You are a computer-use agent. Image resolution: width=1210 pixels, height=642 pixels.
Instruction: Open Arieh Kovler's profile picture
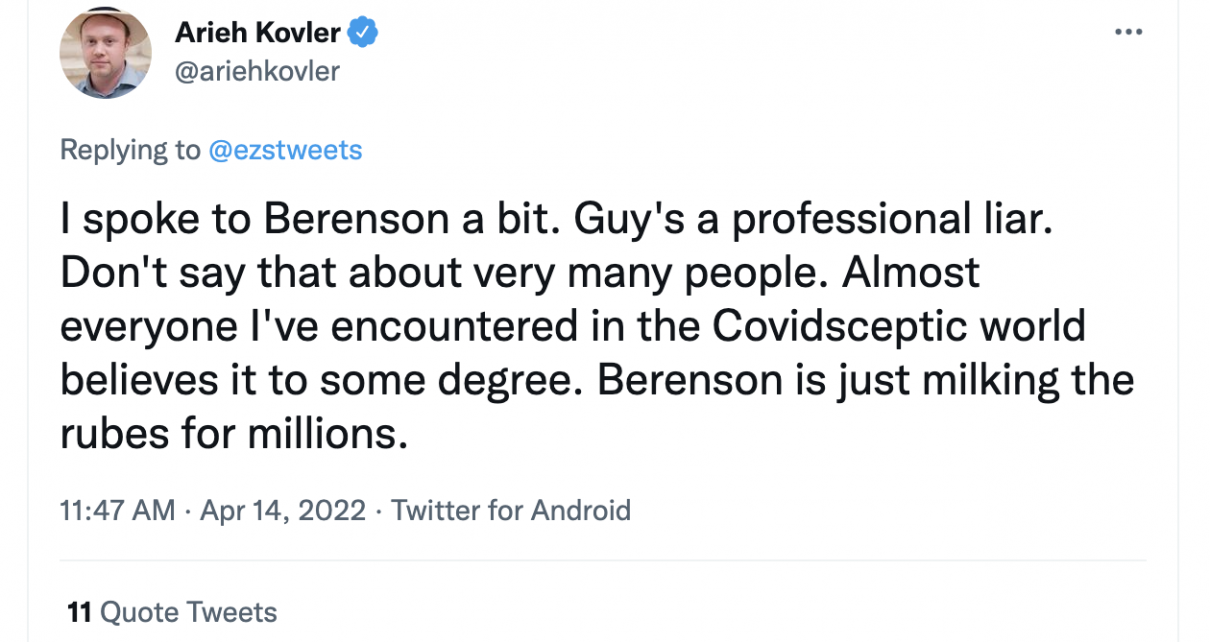[x=105, y=53]
